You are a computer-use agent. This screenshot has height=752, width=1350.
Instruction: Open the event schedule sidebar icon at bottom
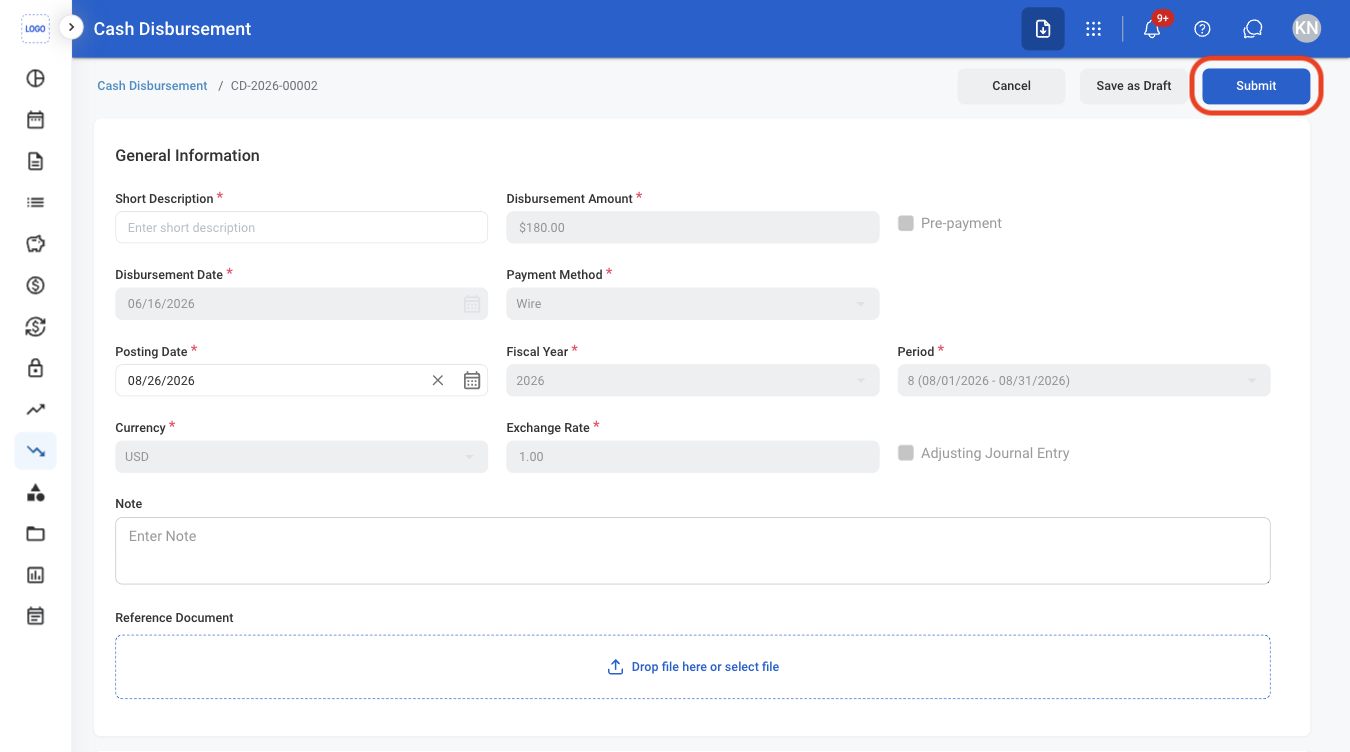coord(35,616)
